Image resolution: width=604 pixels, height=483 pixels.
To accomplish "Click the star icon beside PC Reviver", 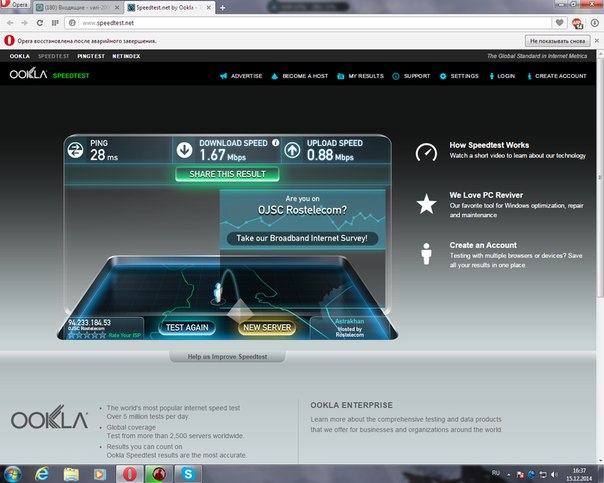I will [426, 204].
